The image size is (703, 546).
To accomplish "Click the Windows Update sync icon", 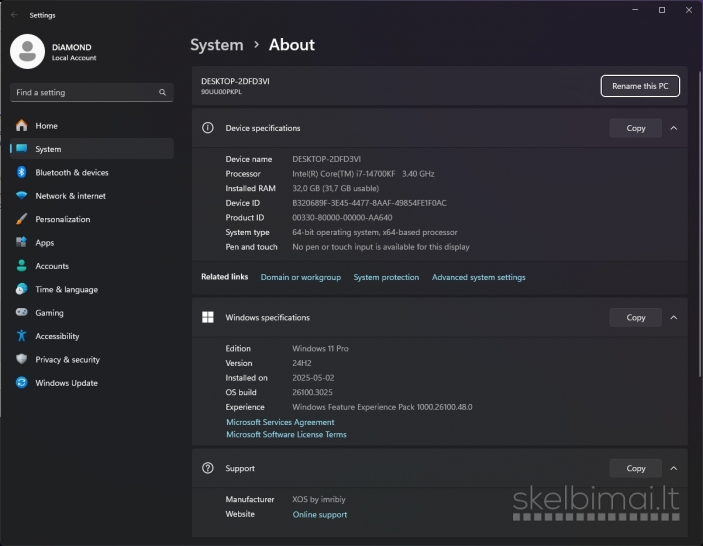I will click(22, 382).
